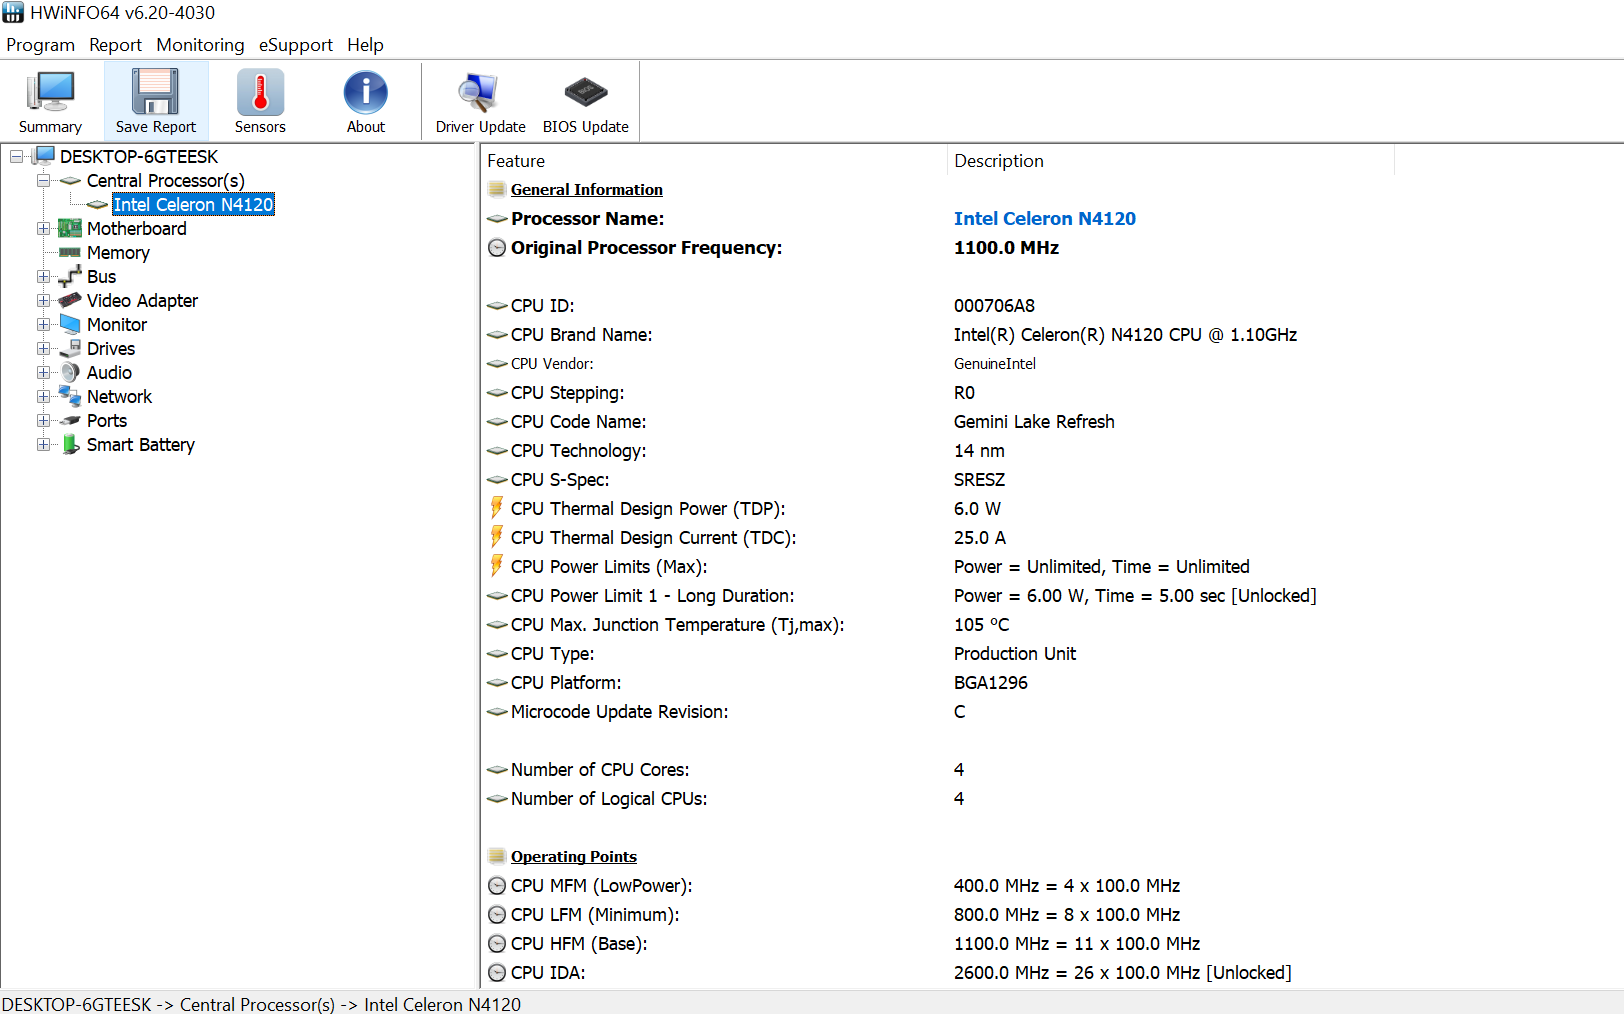
Task: Click the Operating Points section heading
Action: (x=574, y=857)
